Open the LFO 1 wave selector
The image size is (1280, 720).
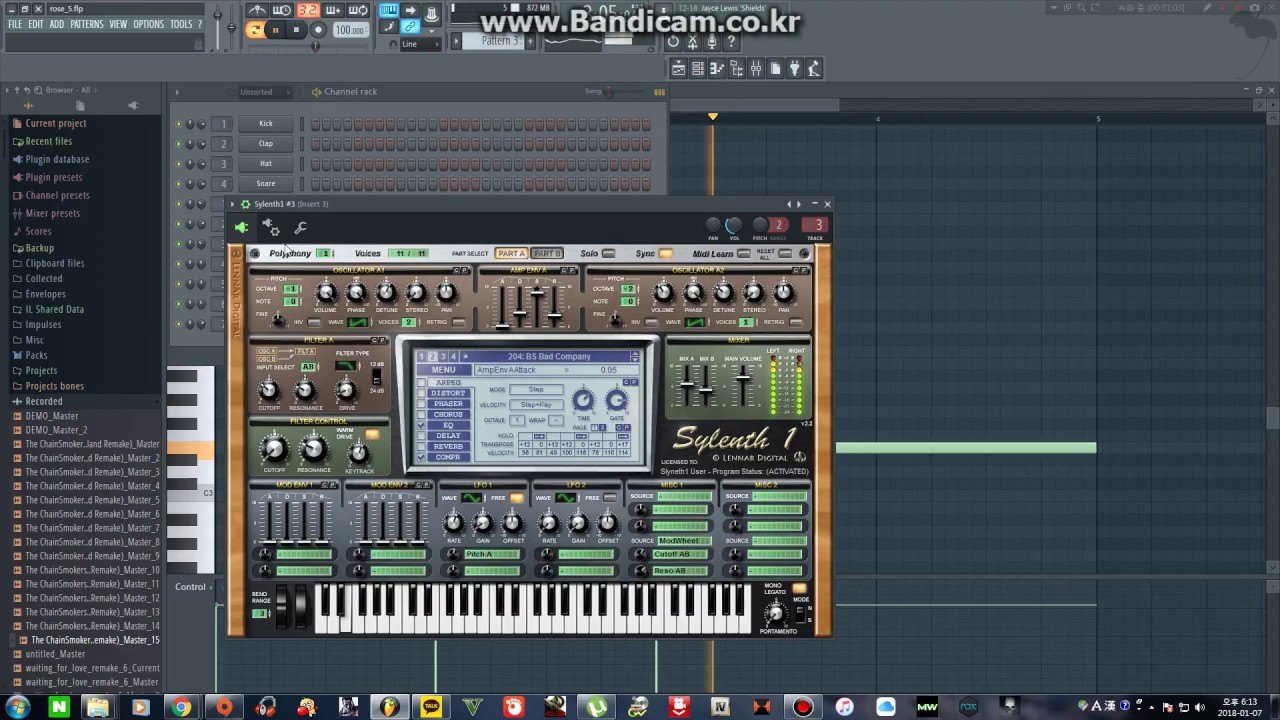(473, 497)
